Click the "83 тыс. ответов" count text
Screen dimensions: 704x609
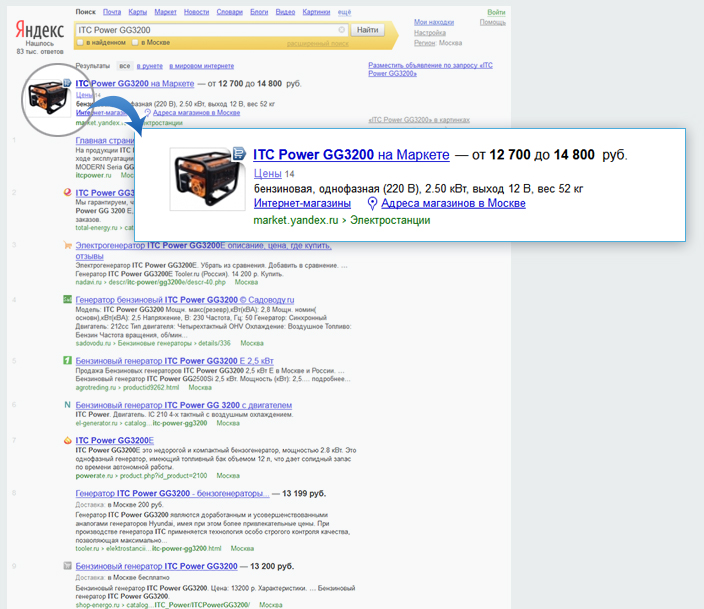[40, 52]
